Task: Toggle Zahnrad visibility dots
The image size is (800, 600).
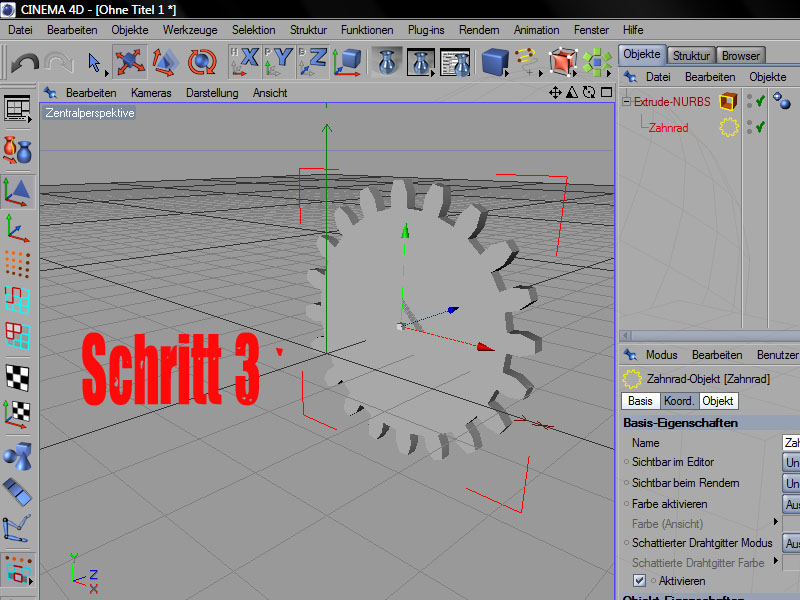Action: coord(749,127)
